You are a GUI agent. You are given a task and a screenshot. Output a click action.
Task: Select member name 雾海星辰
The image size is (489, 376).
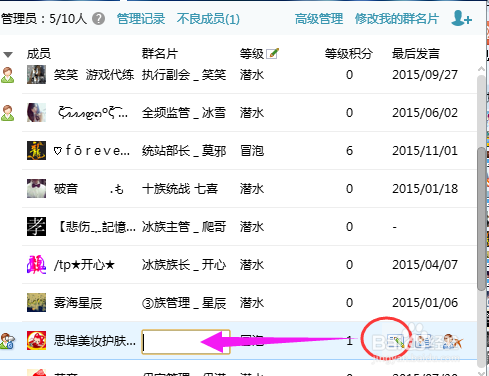tap(78, 303)
